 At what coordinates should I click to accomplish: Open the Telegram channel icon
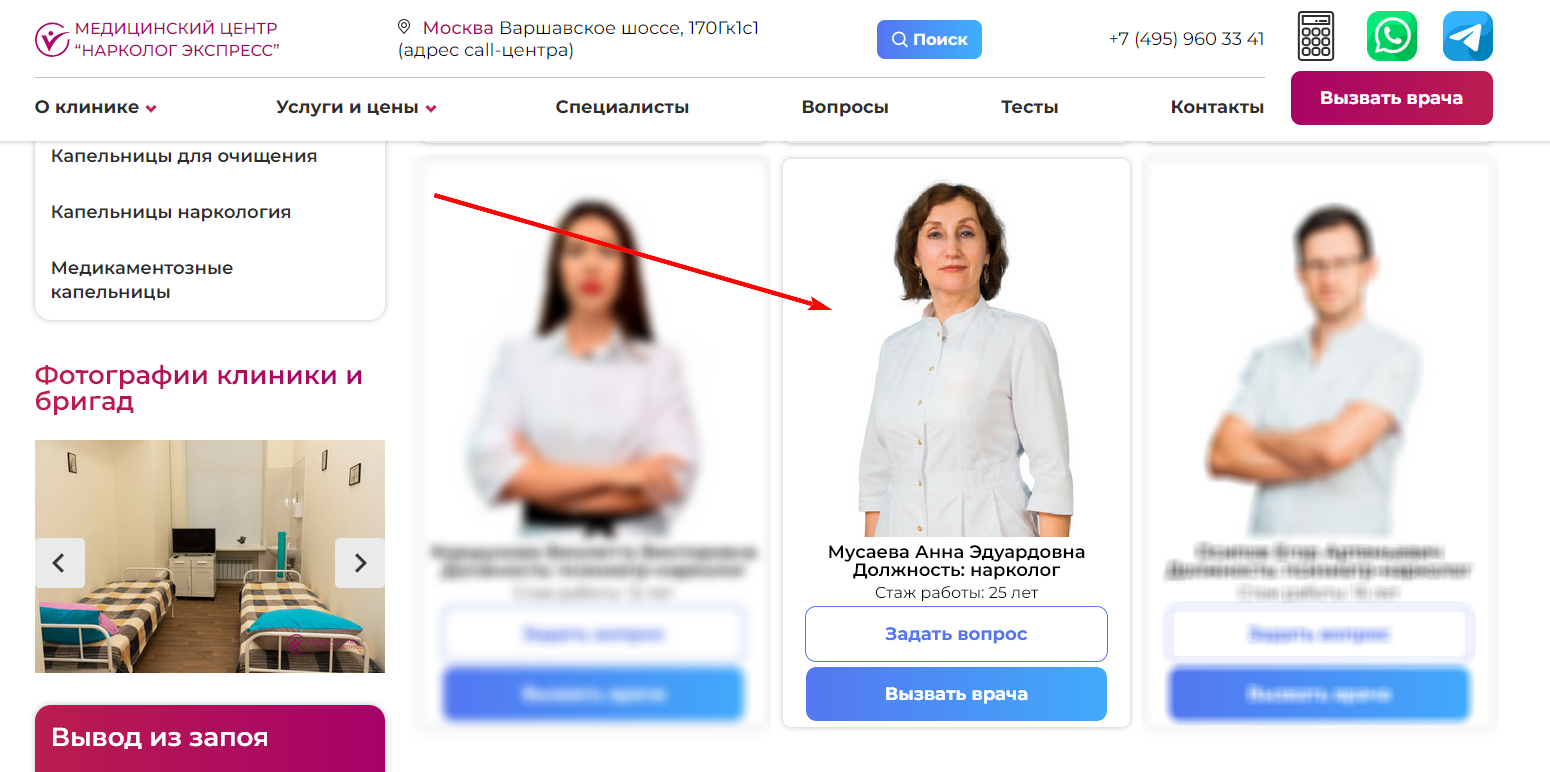(x=1468, y=37)
